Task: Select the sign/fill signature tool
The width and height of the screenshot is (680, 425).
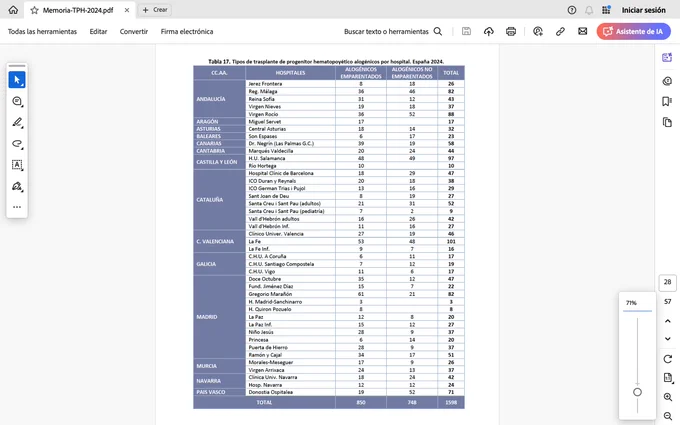Action: point(17,186)
